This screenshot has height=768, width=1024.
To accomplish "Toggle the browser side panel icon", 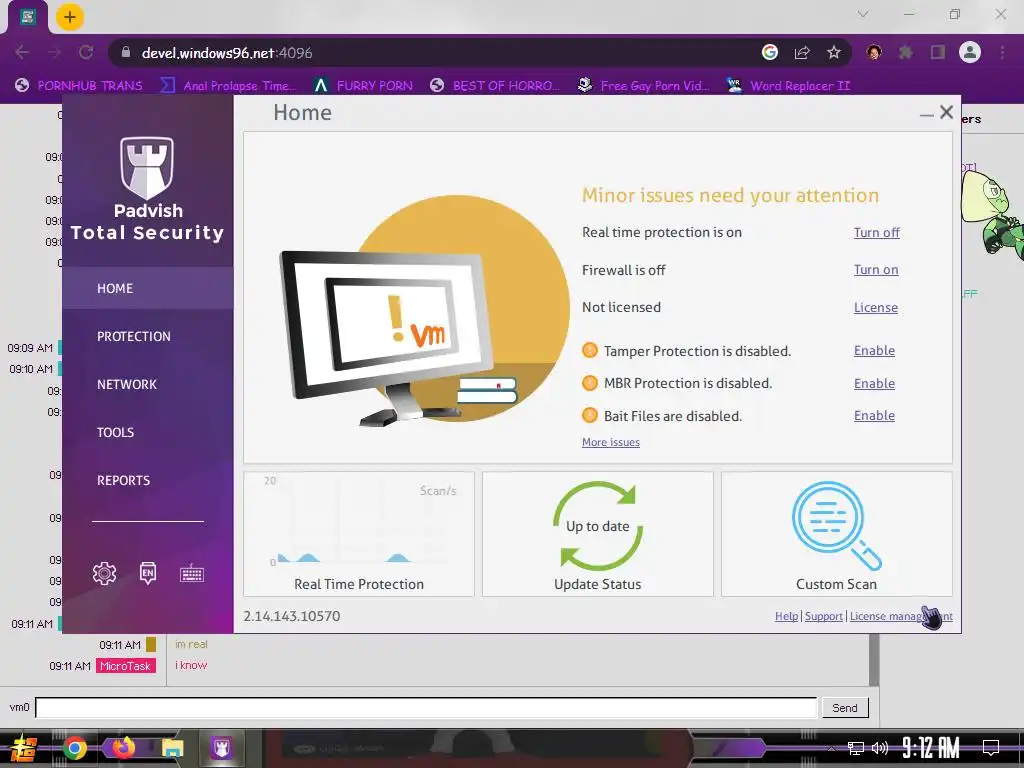I will 938,52.
